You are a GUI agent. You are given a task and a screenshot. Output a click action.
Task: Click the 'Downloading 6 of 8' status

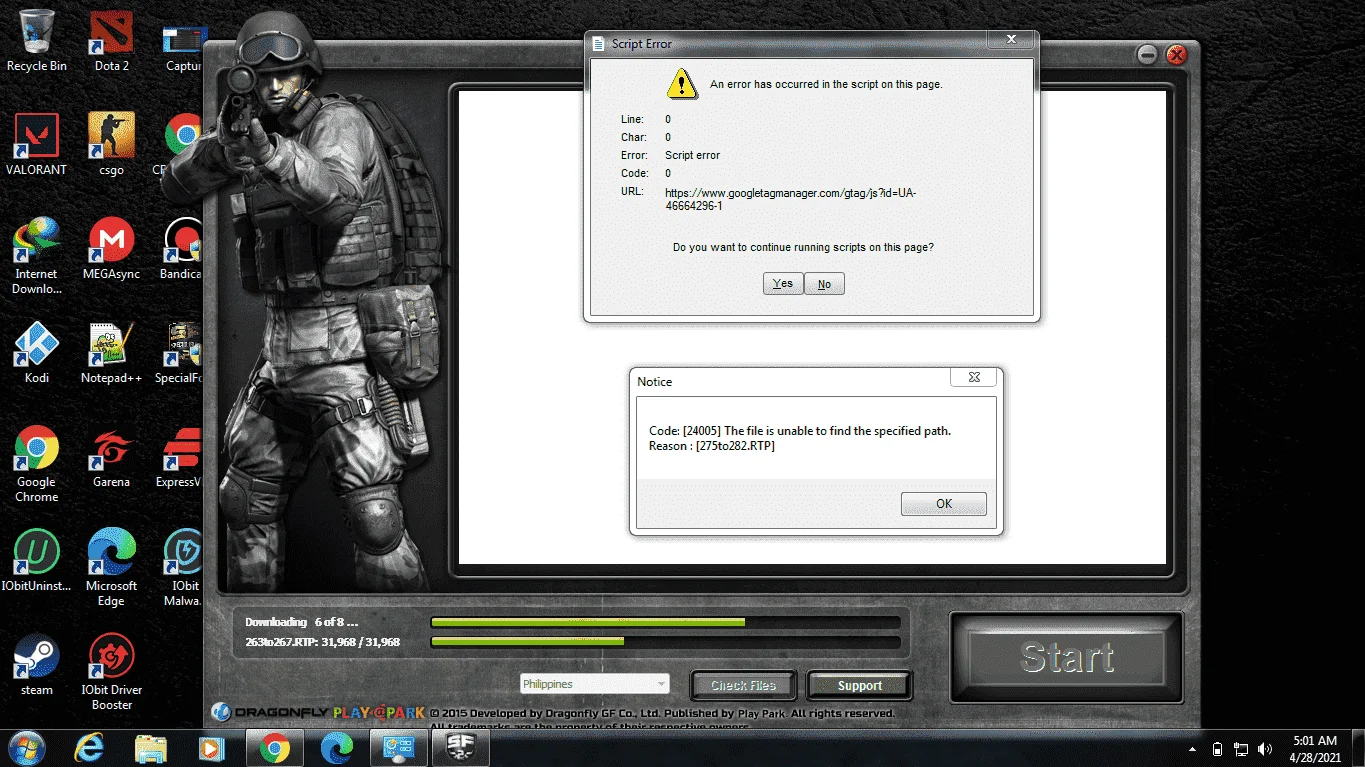[301, 622]
